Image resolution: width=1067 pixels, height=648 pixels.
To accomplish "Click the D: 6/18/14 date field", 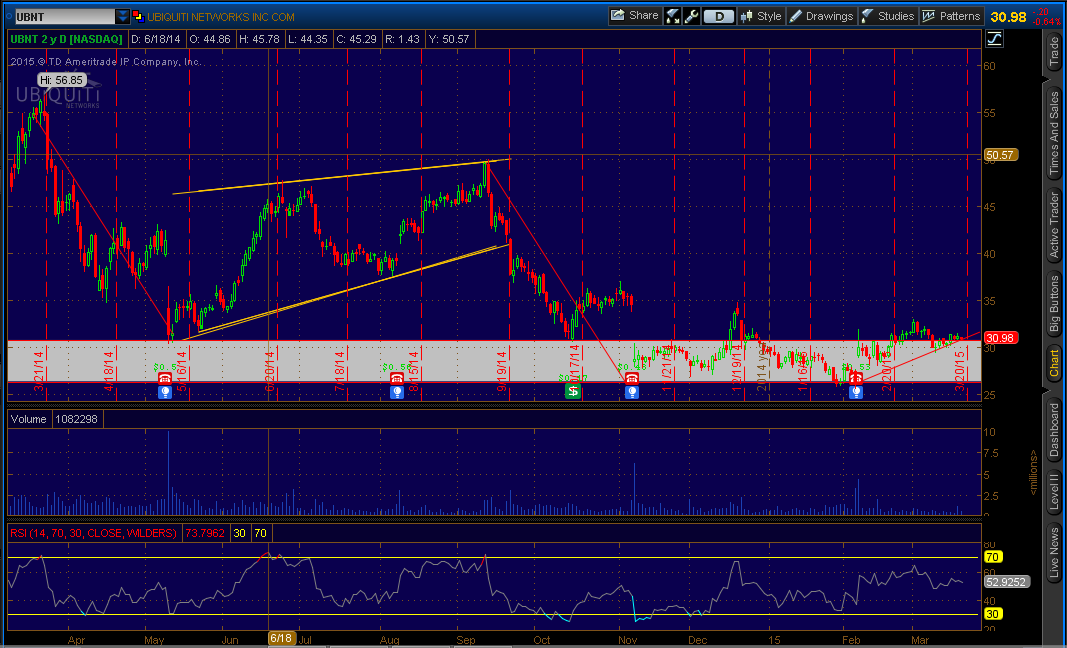I will click(x=156, y=39).
